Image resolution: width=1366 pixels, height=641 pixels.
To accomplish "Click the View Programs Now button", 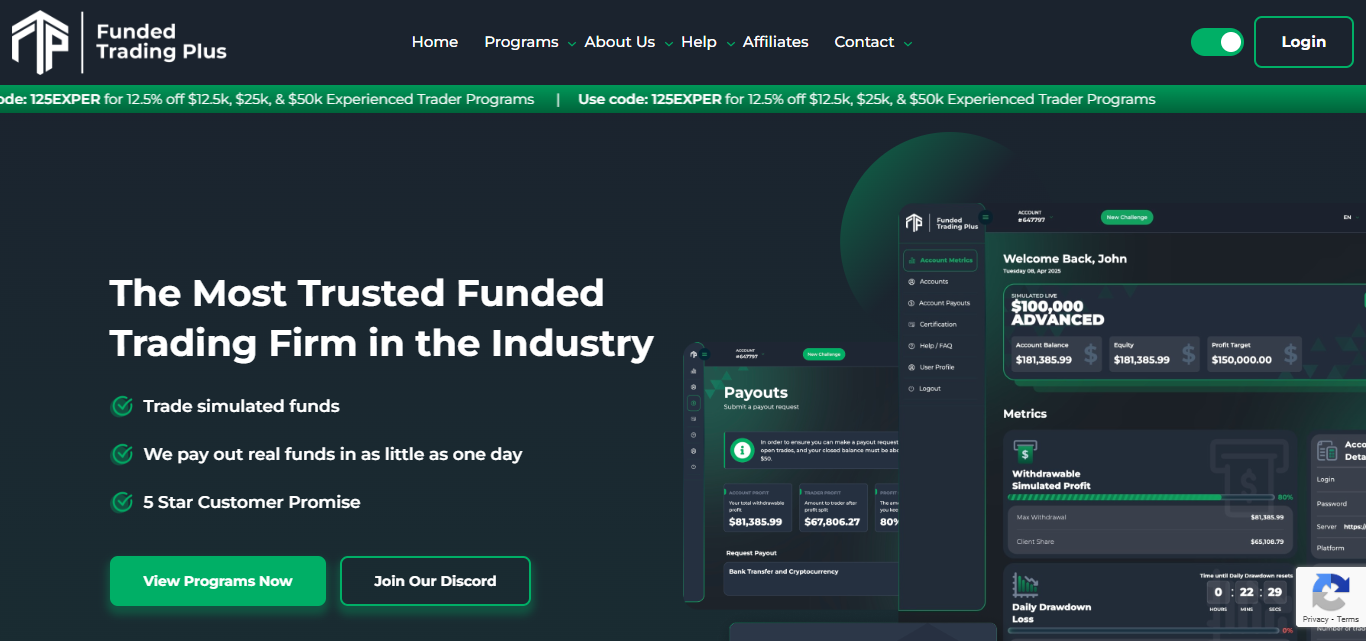I will click(x=218, y=581).
